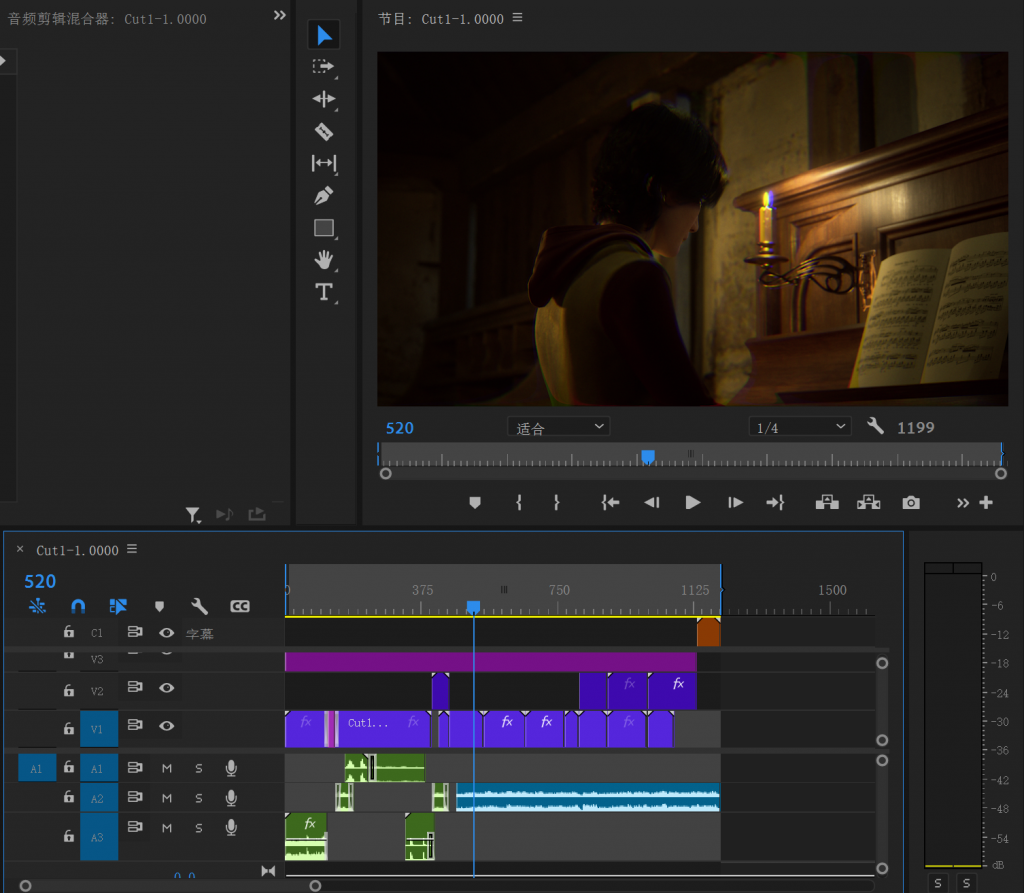Mark Out point in program monitor

(x=556, y=502)
